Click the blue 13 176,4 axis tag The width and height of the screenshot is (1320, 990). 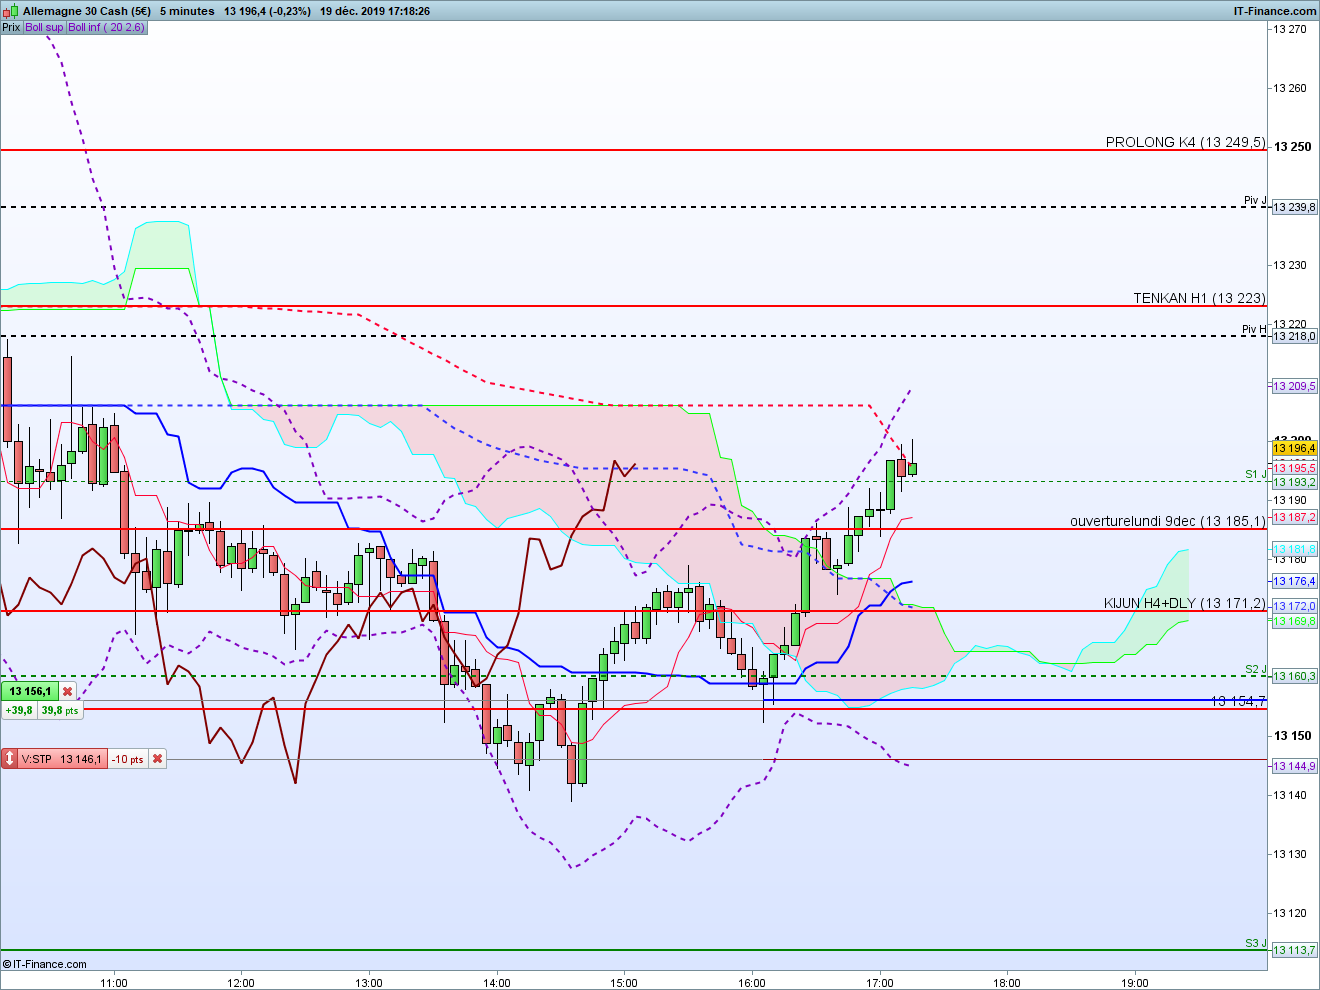(x=1294, y=581)
